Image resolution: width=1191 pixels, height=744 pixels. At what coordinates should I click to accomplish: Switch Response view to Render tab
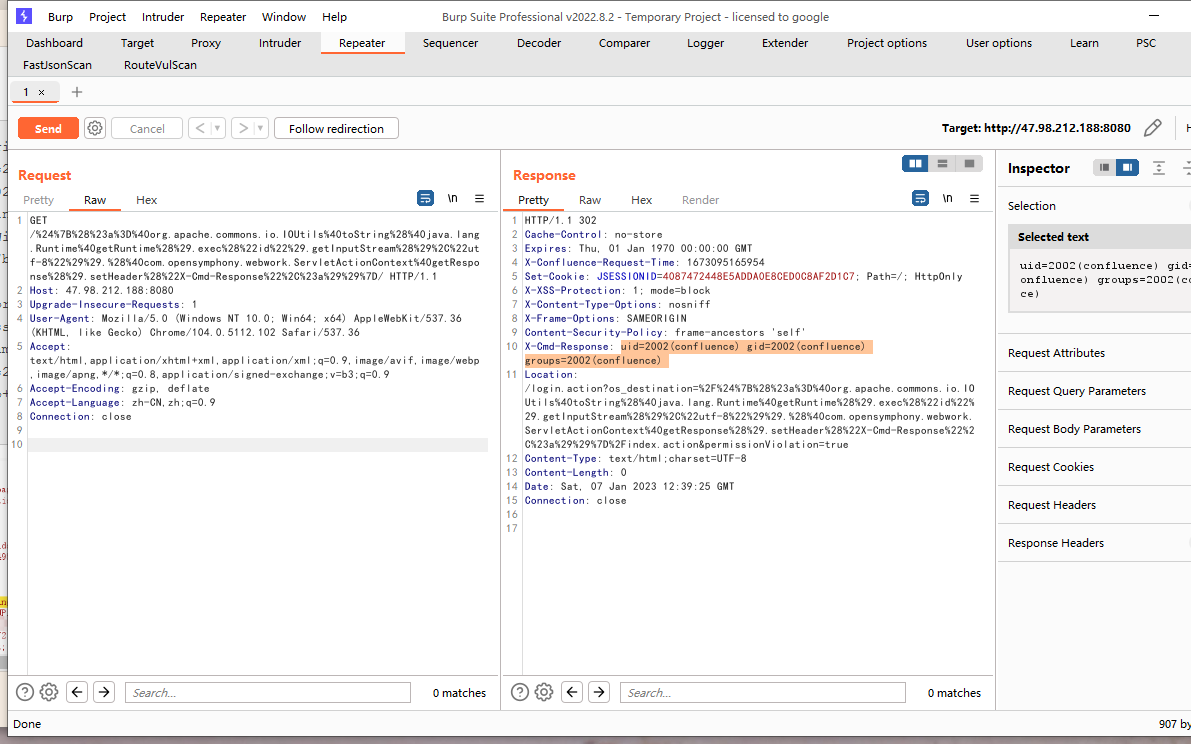click(700, 200)
